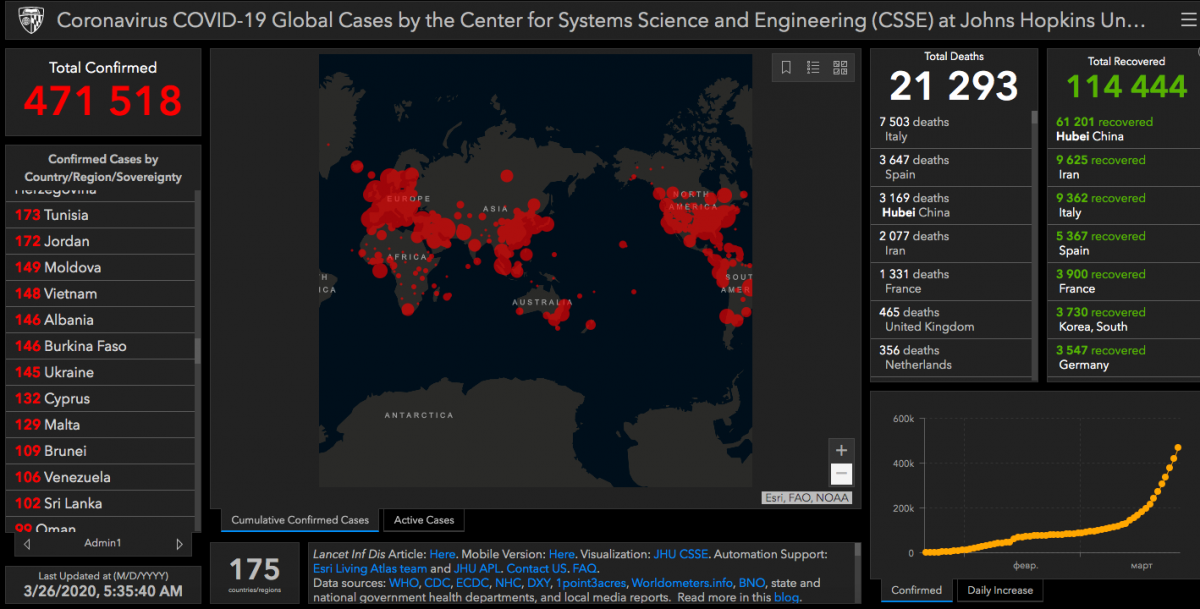1200x609 pixels.
Task: Open the DXY data source link
Action: pos(538,583)
